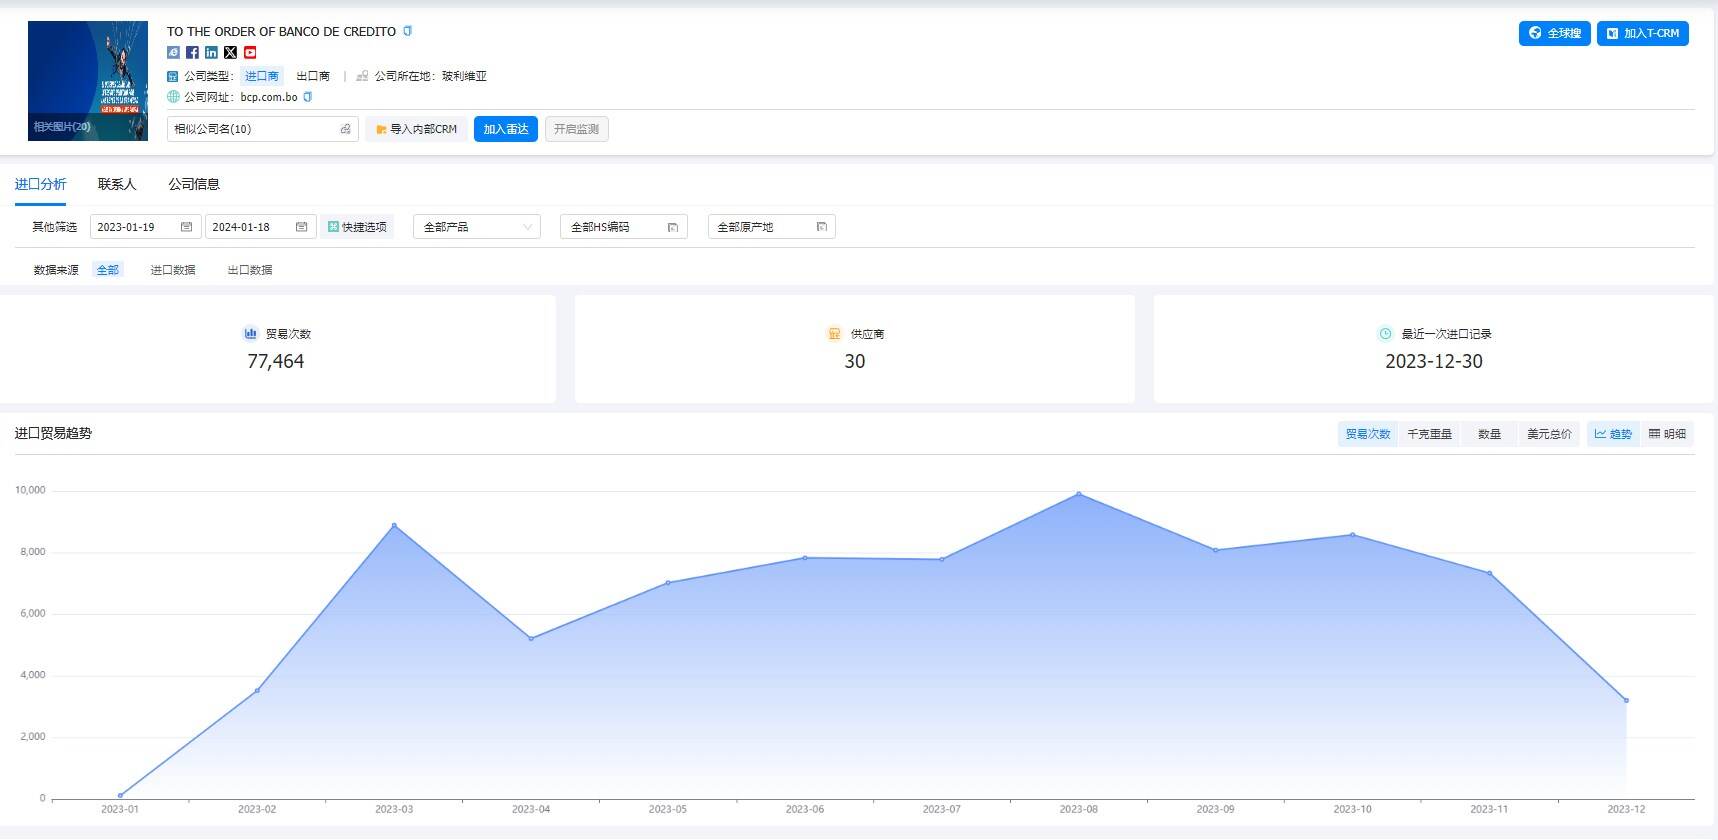Click the 77,464 trade count value
Viewport: 1718px width, 840px height.
[276, 361]
